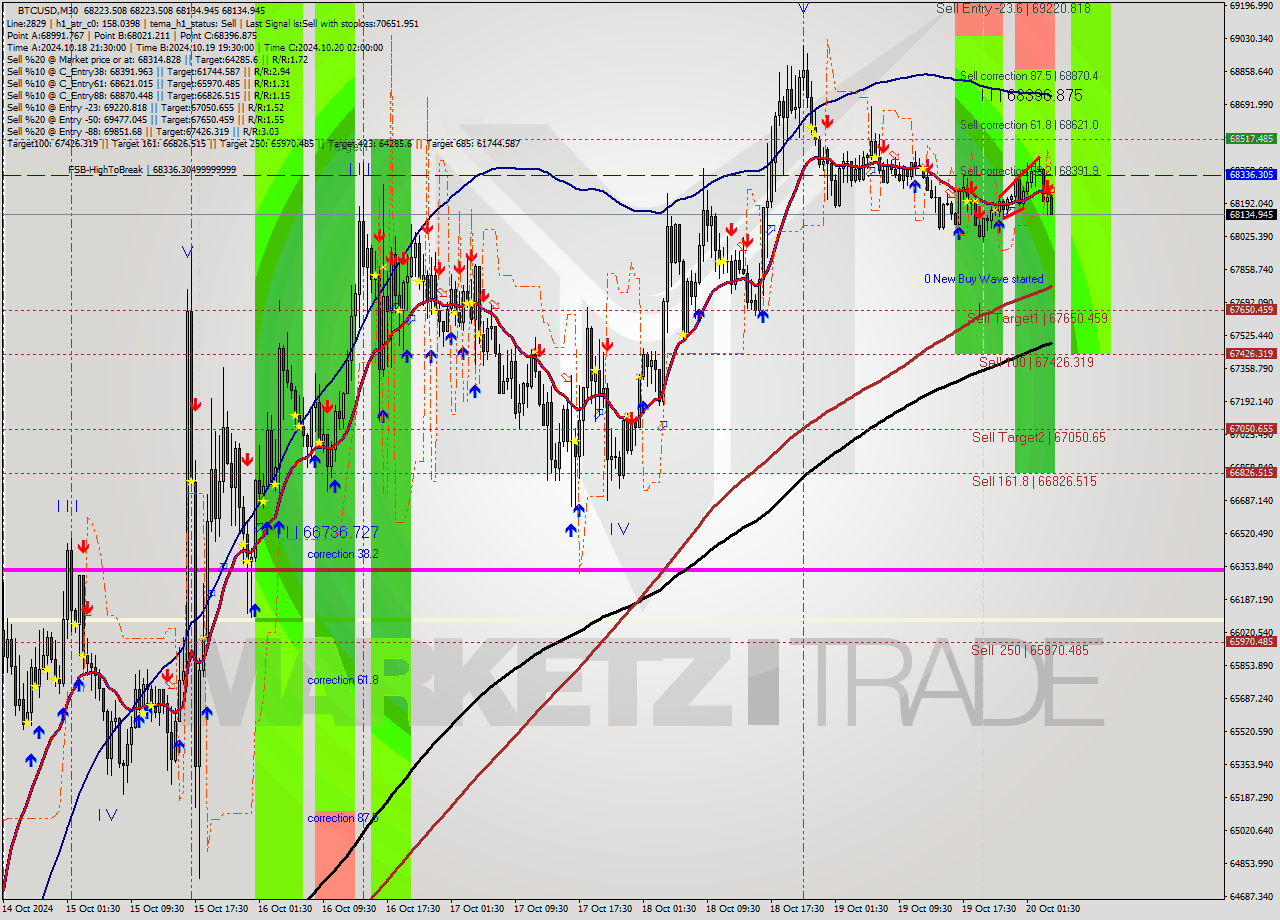Click the 'correction 38.2' label
This screenshot has height=920, width=1280.
pos(344,554)
